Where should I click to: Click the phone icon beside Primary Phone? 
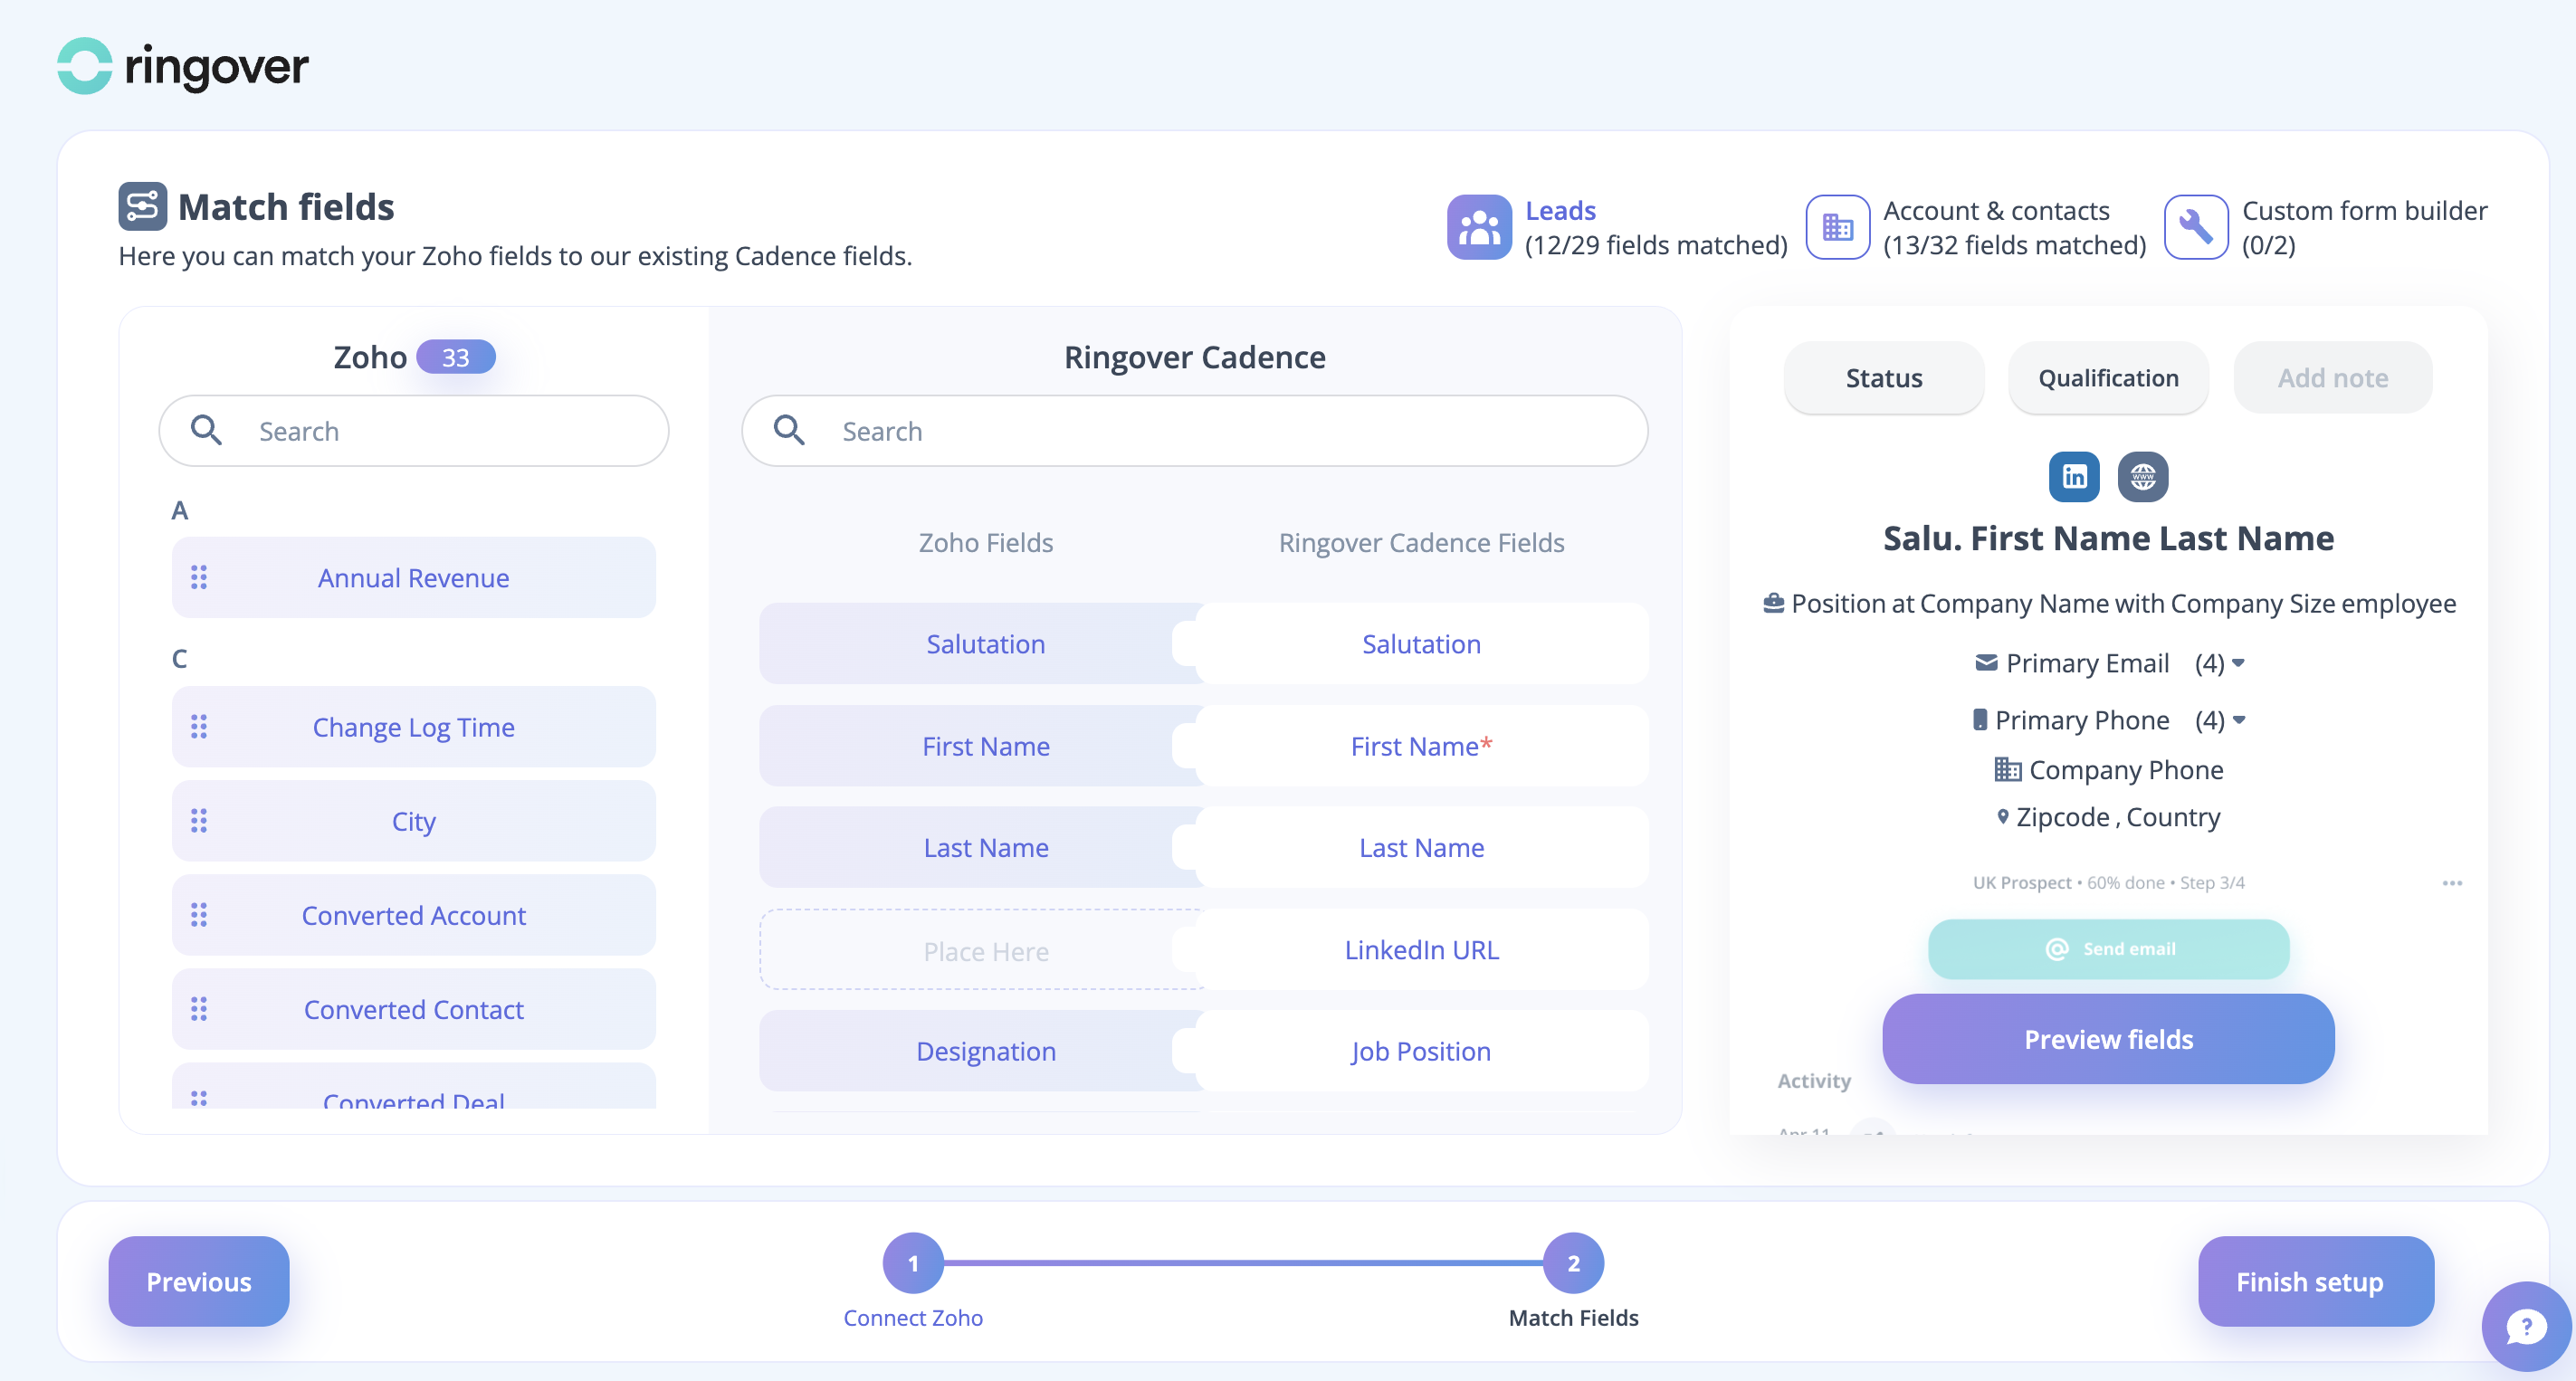click(x=1979, y=719)
